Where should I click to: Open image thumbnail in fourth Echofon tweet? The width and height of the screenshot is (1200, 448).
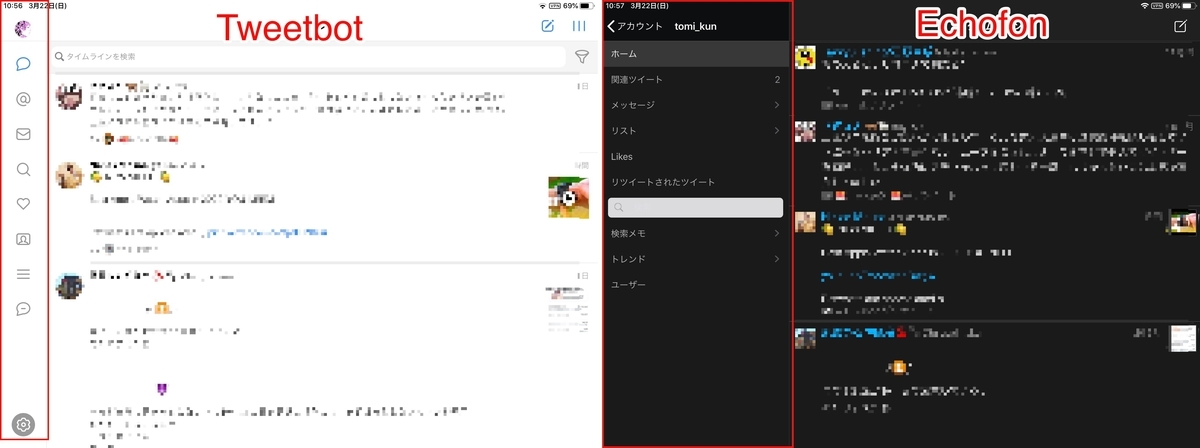click(1183, 339)
